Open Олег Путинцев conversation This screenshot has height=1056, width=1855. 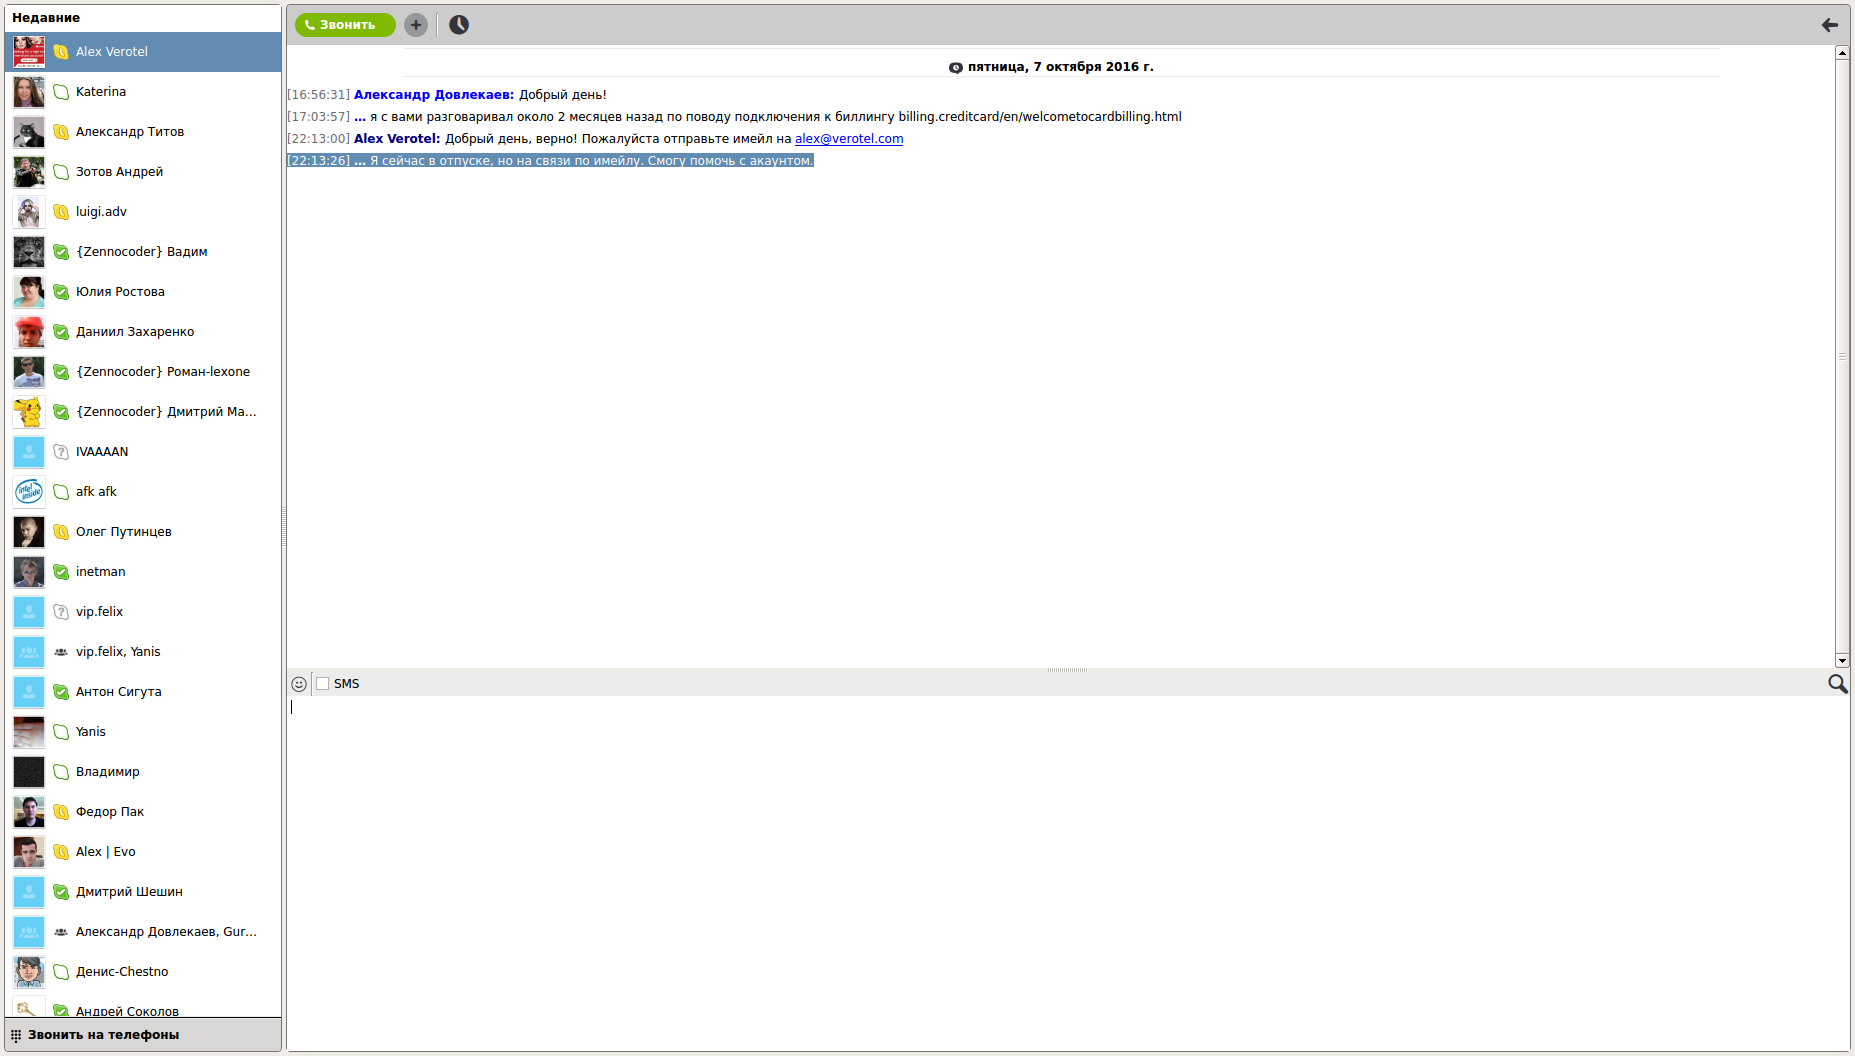(x=143, y=532)
